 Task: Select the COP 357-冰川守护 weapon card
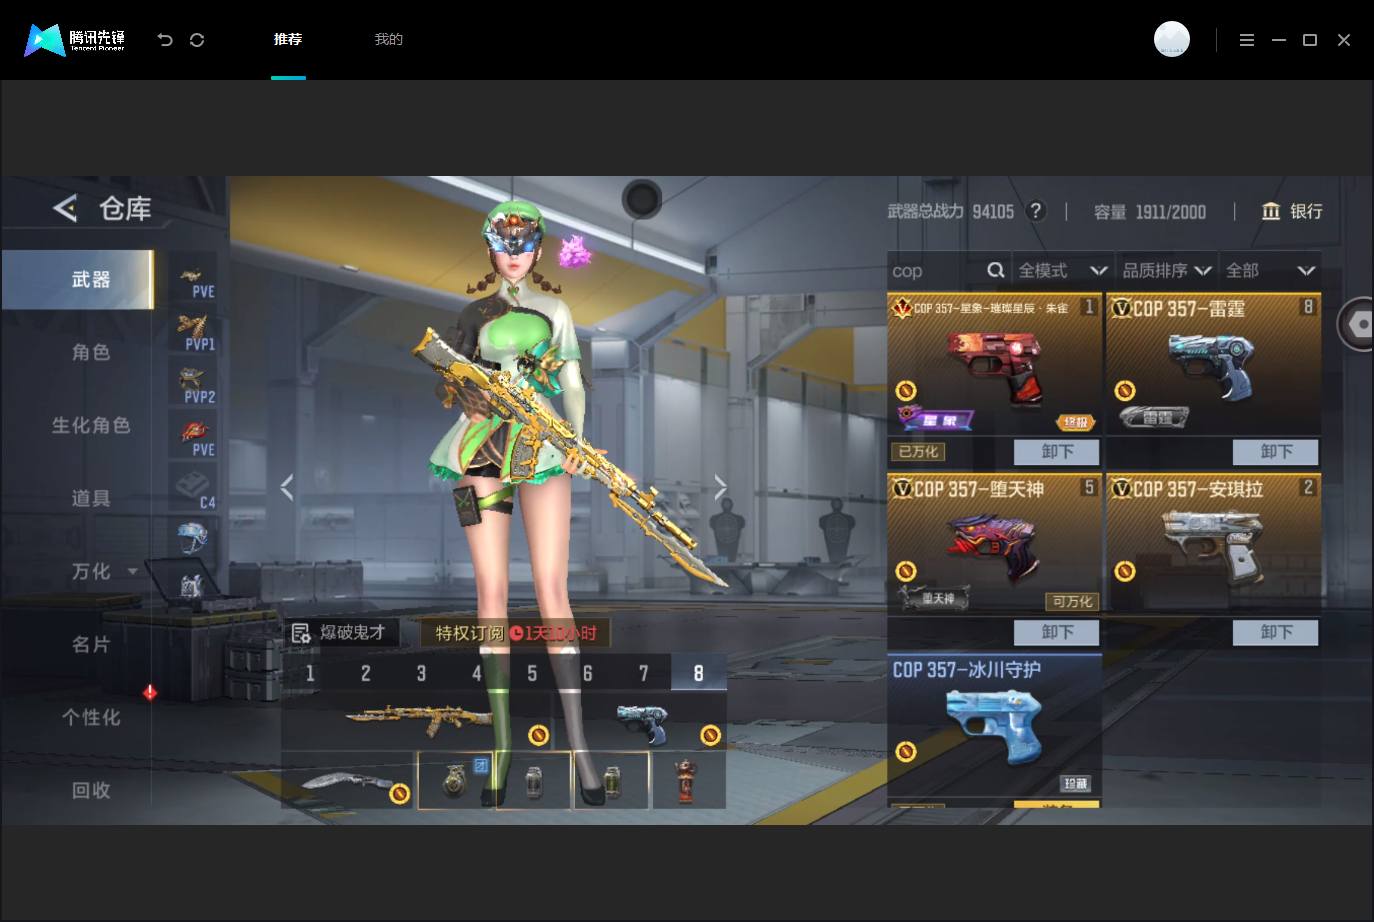tap(994, 727)
